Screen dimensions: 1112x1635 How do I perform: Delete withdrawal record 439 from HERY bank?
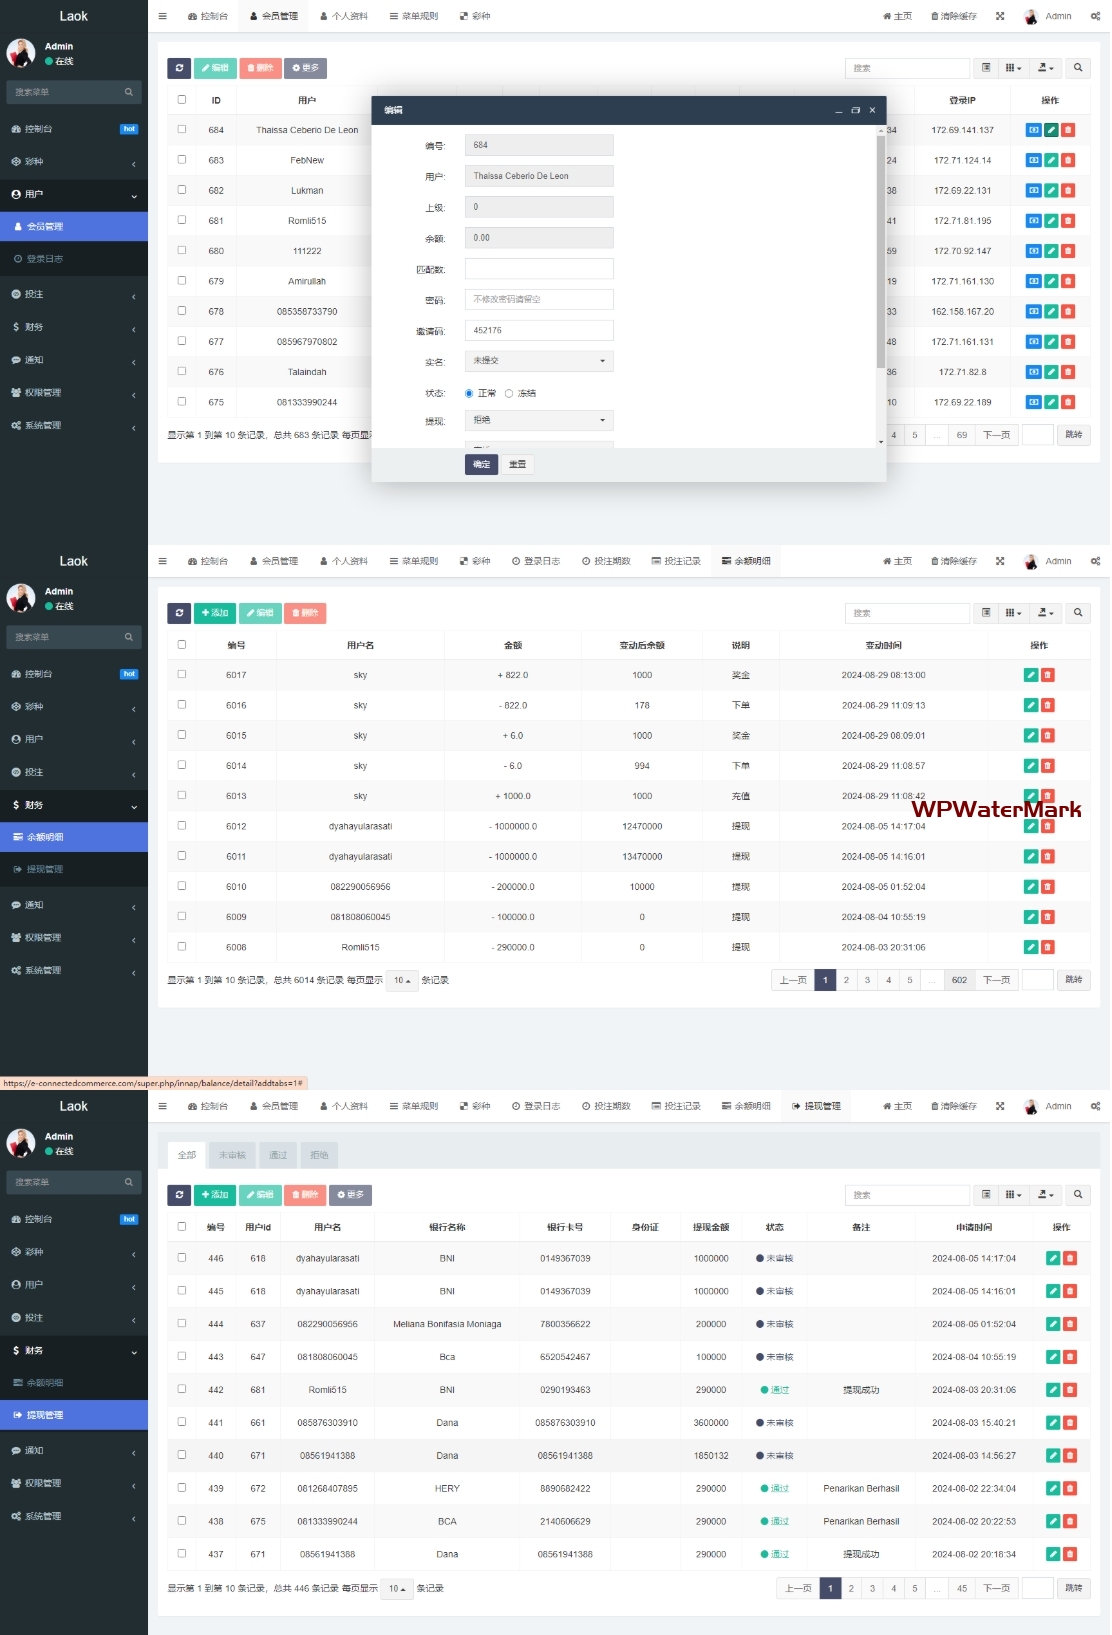(1070, 1488)
